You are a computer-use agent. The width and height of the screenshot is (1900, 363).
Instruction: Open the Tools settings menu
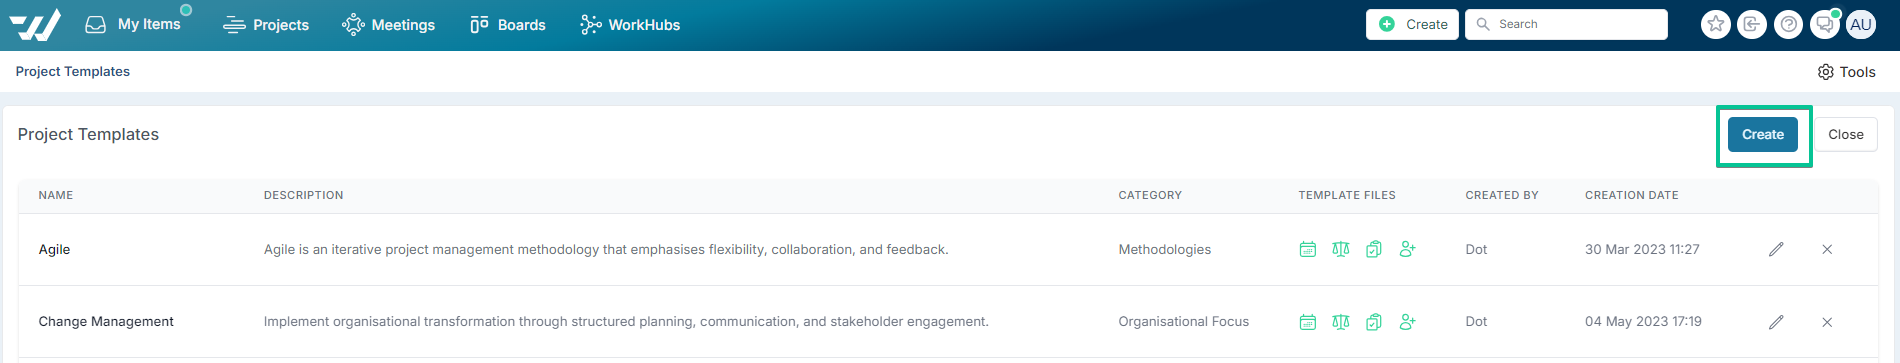tap(1846, 72)
